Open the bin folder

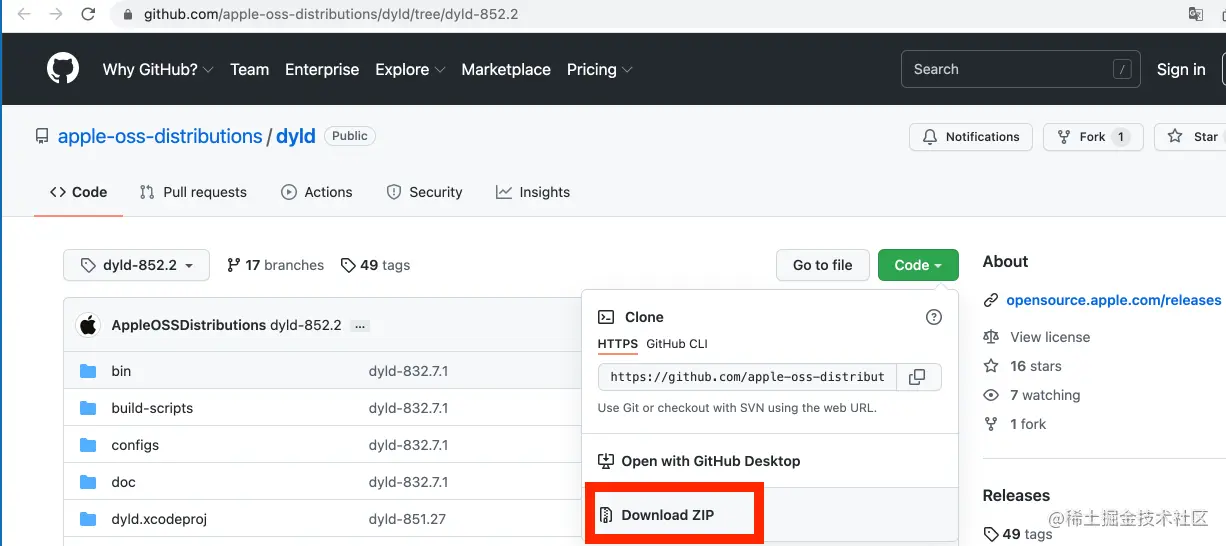coord(121,371)
